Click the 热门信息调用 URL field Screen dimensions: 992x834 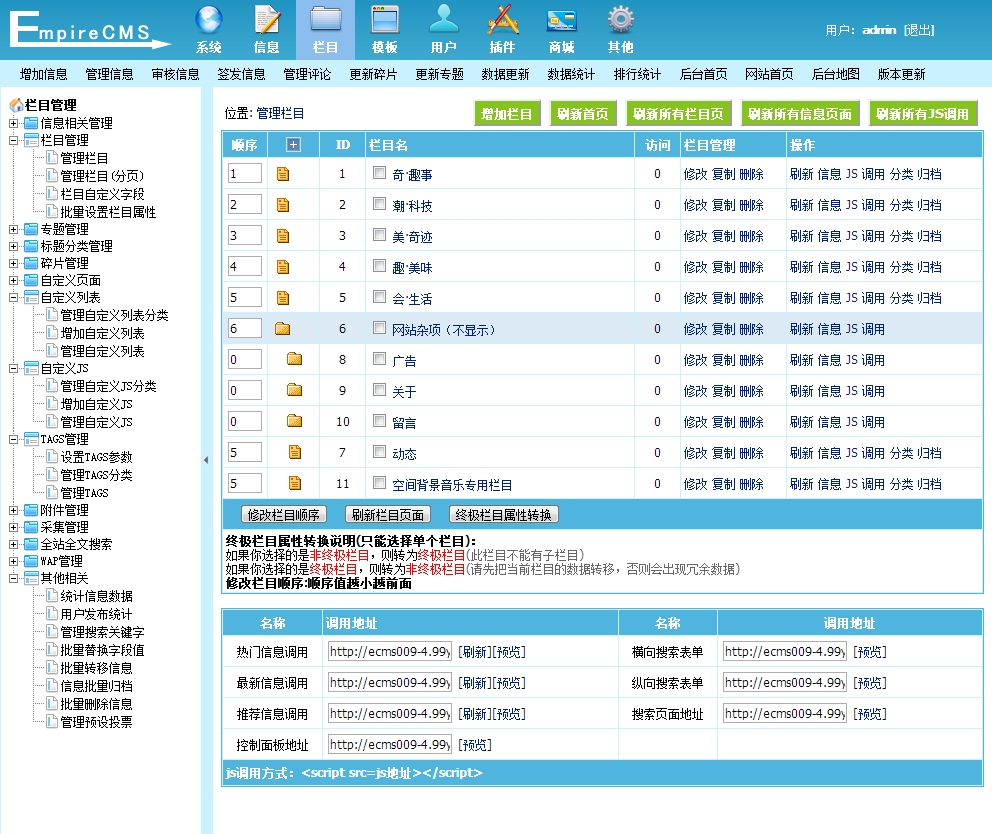point(390,652)
